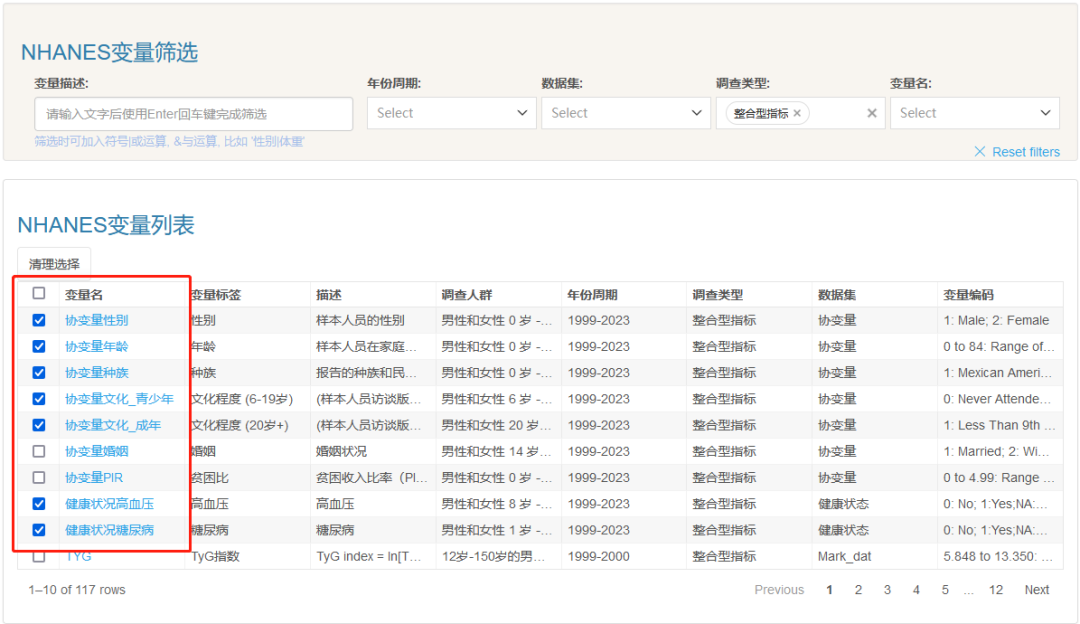Uncheck the 协变量种族 row checkbox

point(39,373)
